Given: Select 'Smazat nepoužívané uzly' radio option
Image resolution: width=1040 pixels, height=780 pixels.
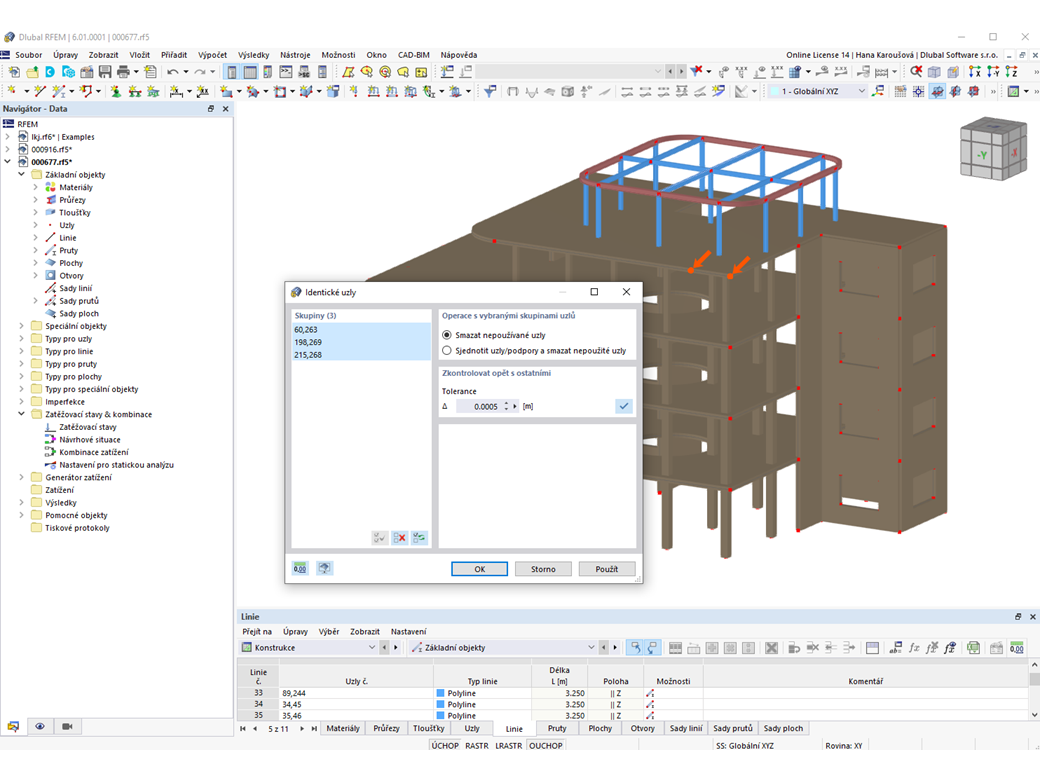Looking at the screenshot, I should [446, 335].
